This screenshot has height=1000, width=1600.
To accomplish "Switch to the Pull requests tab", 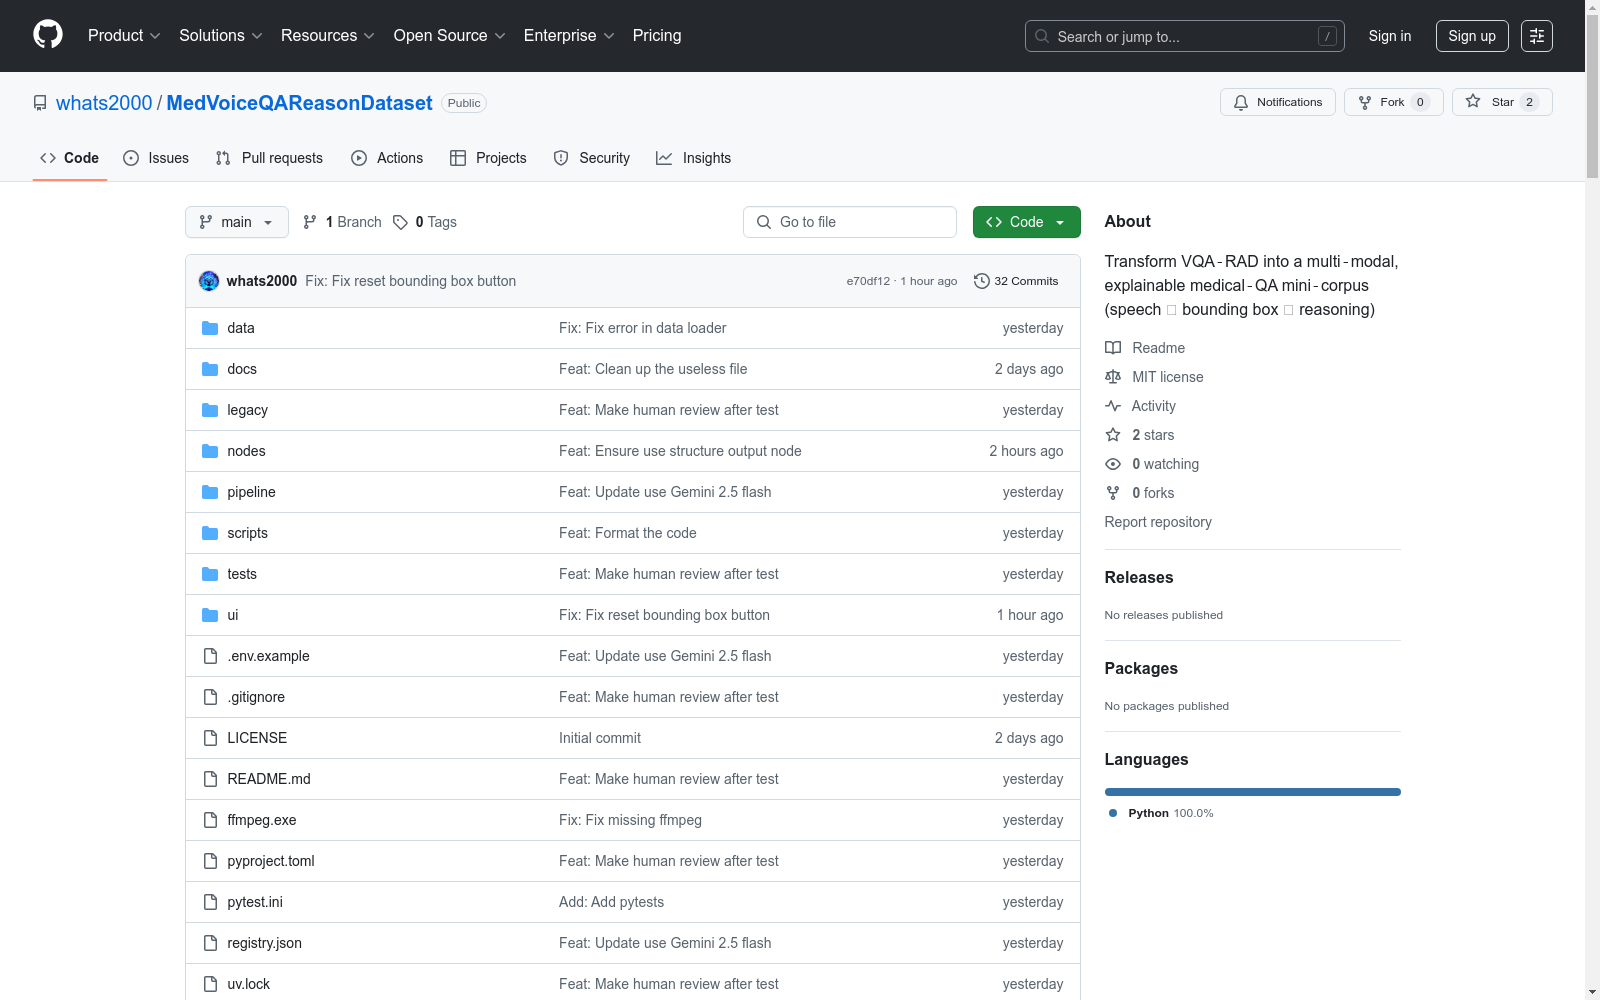I will (269, 158).
